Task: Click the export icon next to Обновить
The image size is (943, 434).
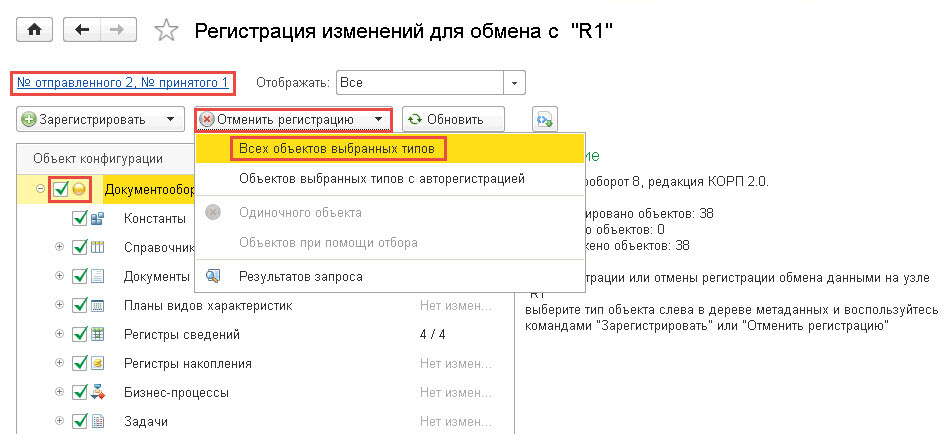Action: click(545, 120)
